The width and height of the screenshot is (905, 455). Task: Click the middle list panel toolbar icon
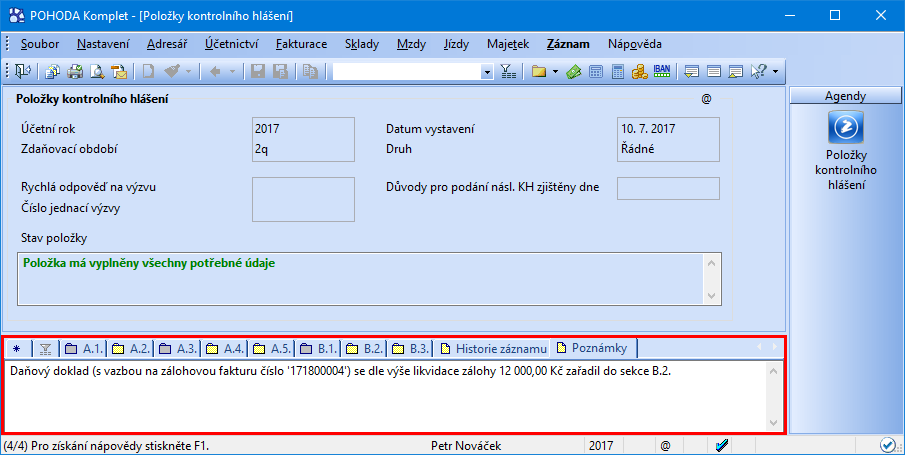click(714, 72)
